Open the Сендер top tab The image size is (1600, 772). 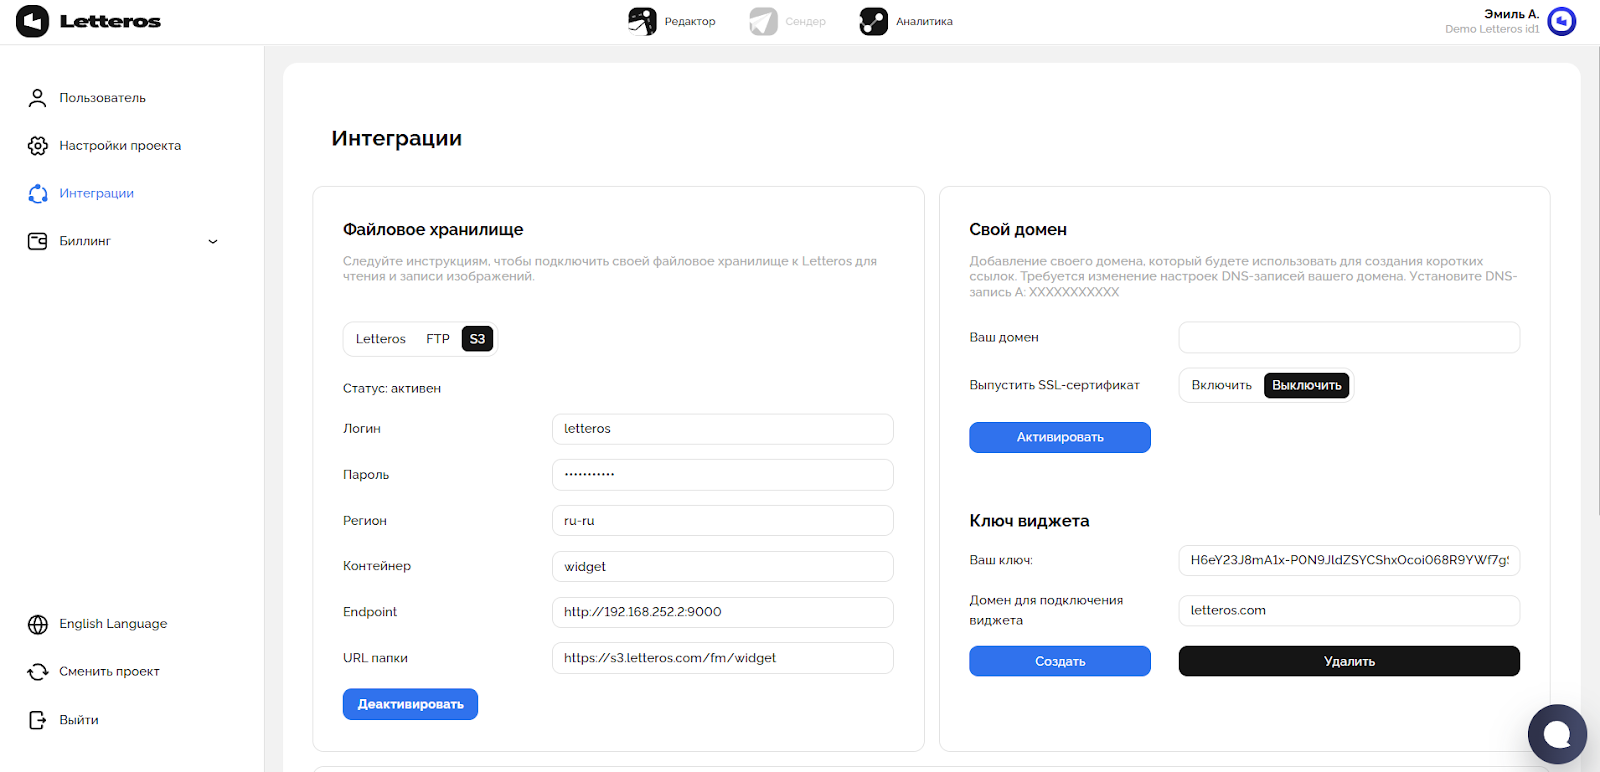click(x=788, y=21)
